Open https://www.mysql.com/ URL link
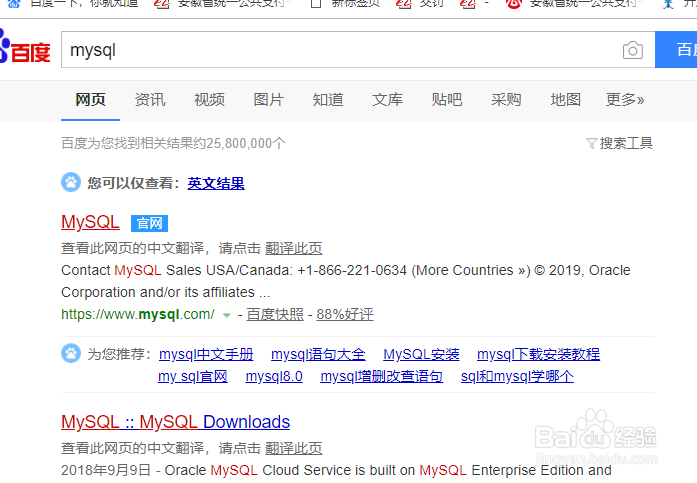697x483 pixels. click(138, 315)
